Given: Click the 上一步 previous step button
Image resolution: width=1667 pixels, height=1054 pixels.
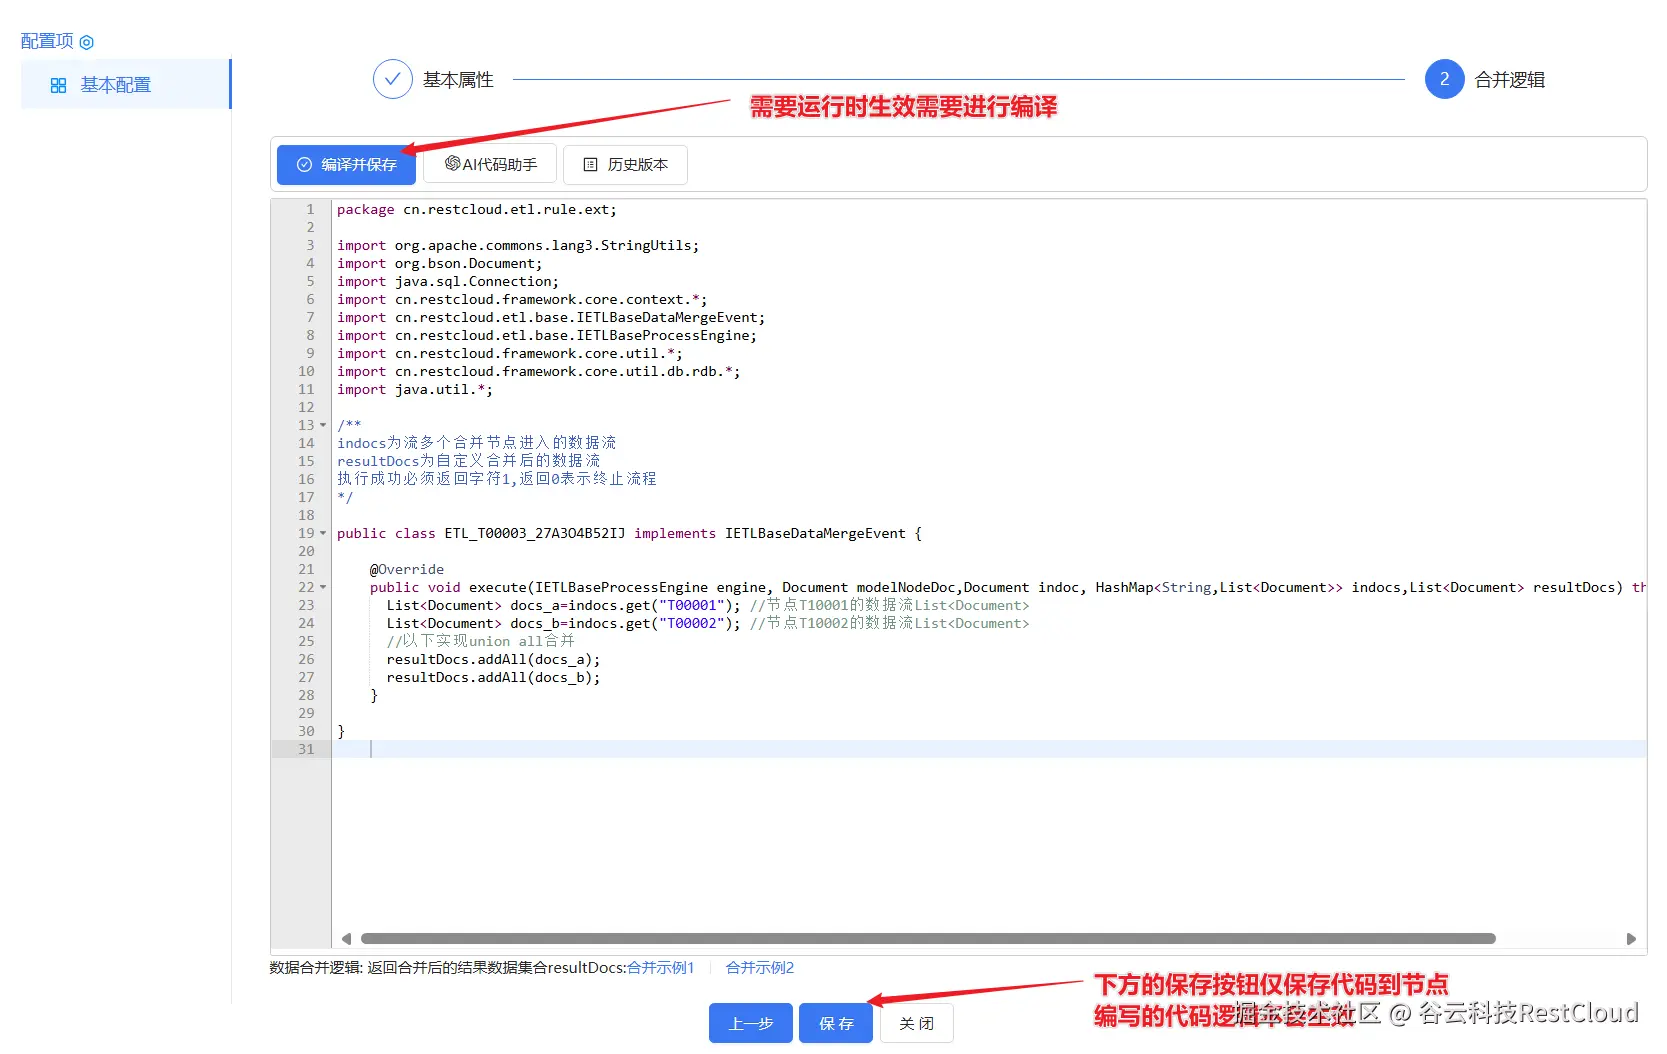Looking at the screenshot, I should pyautogui.click(x=751, y=1023).
